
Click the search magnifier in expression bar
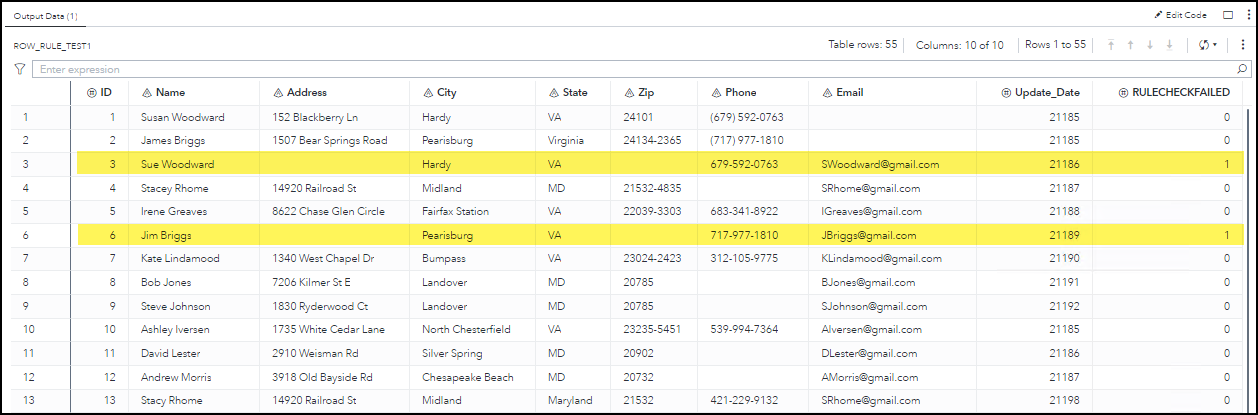click(x=1243, y=70)
